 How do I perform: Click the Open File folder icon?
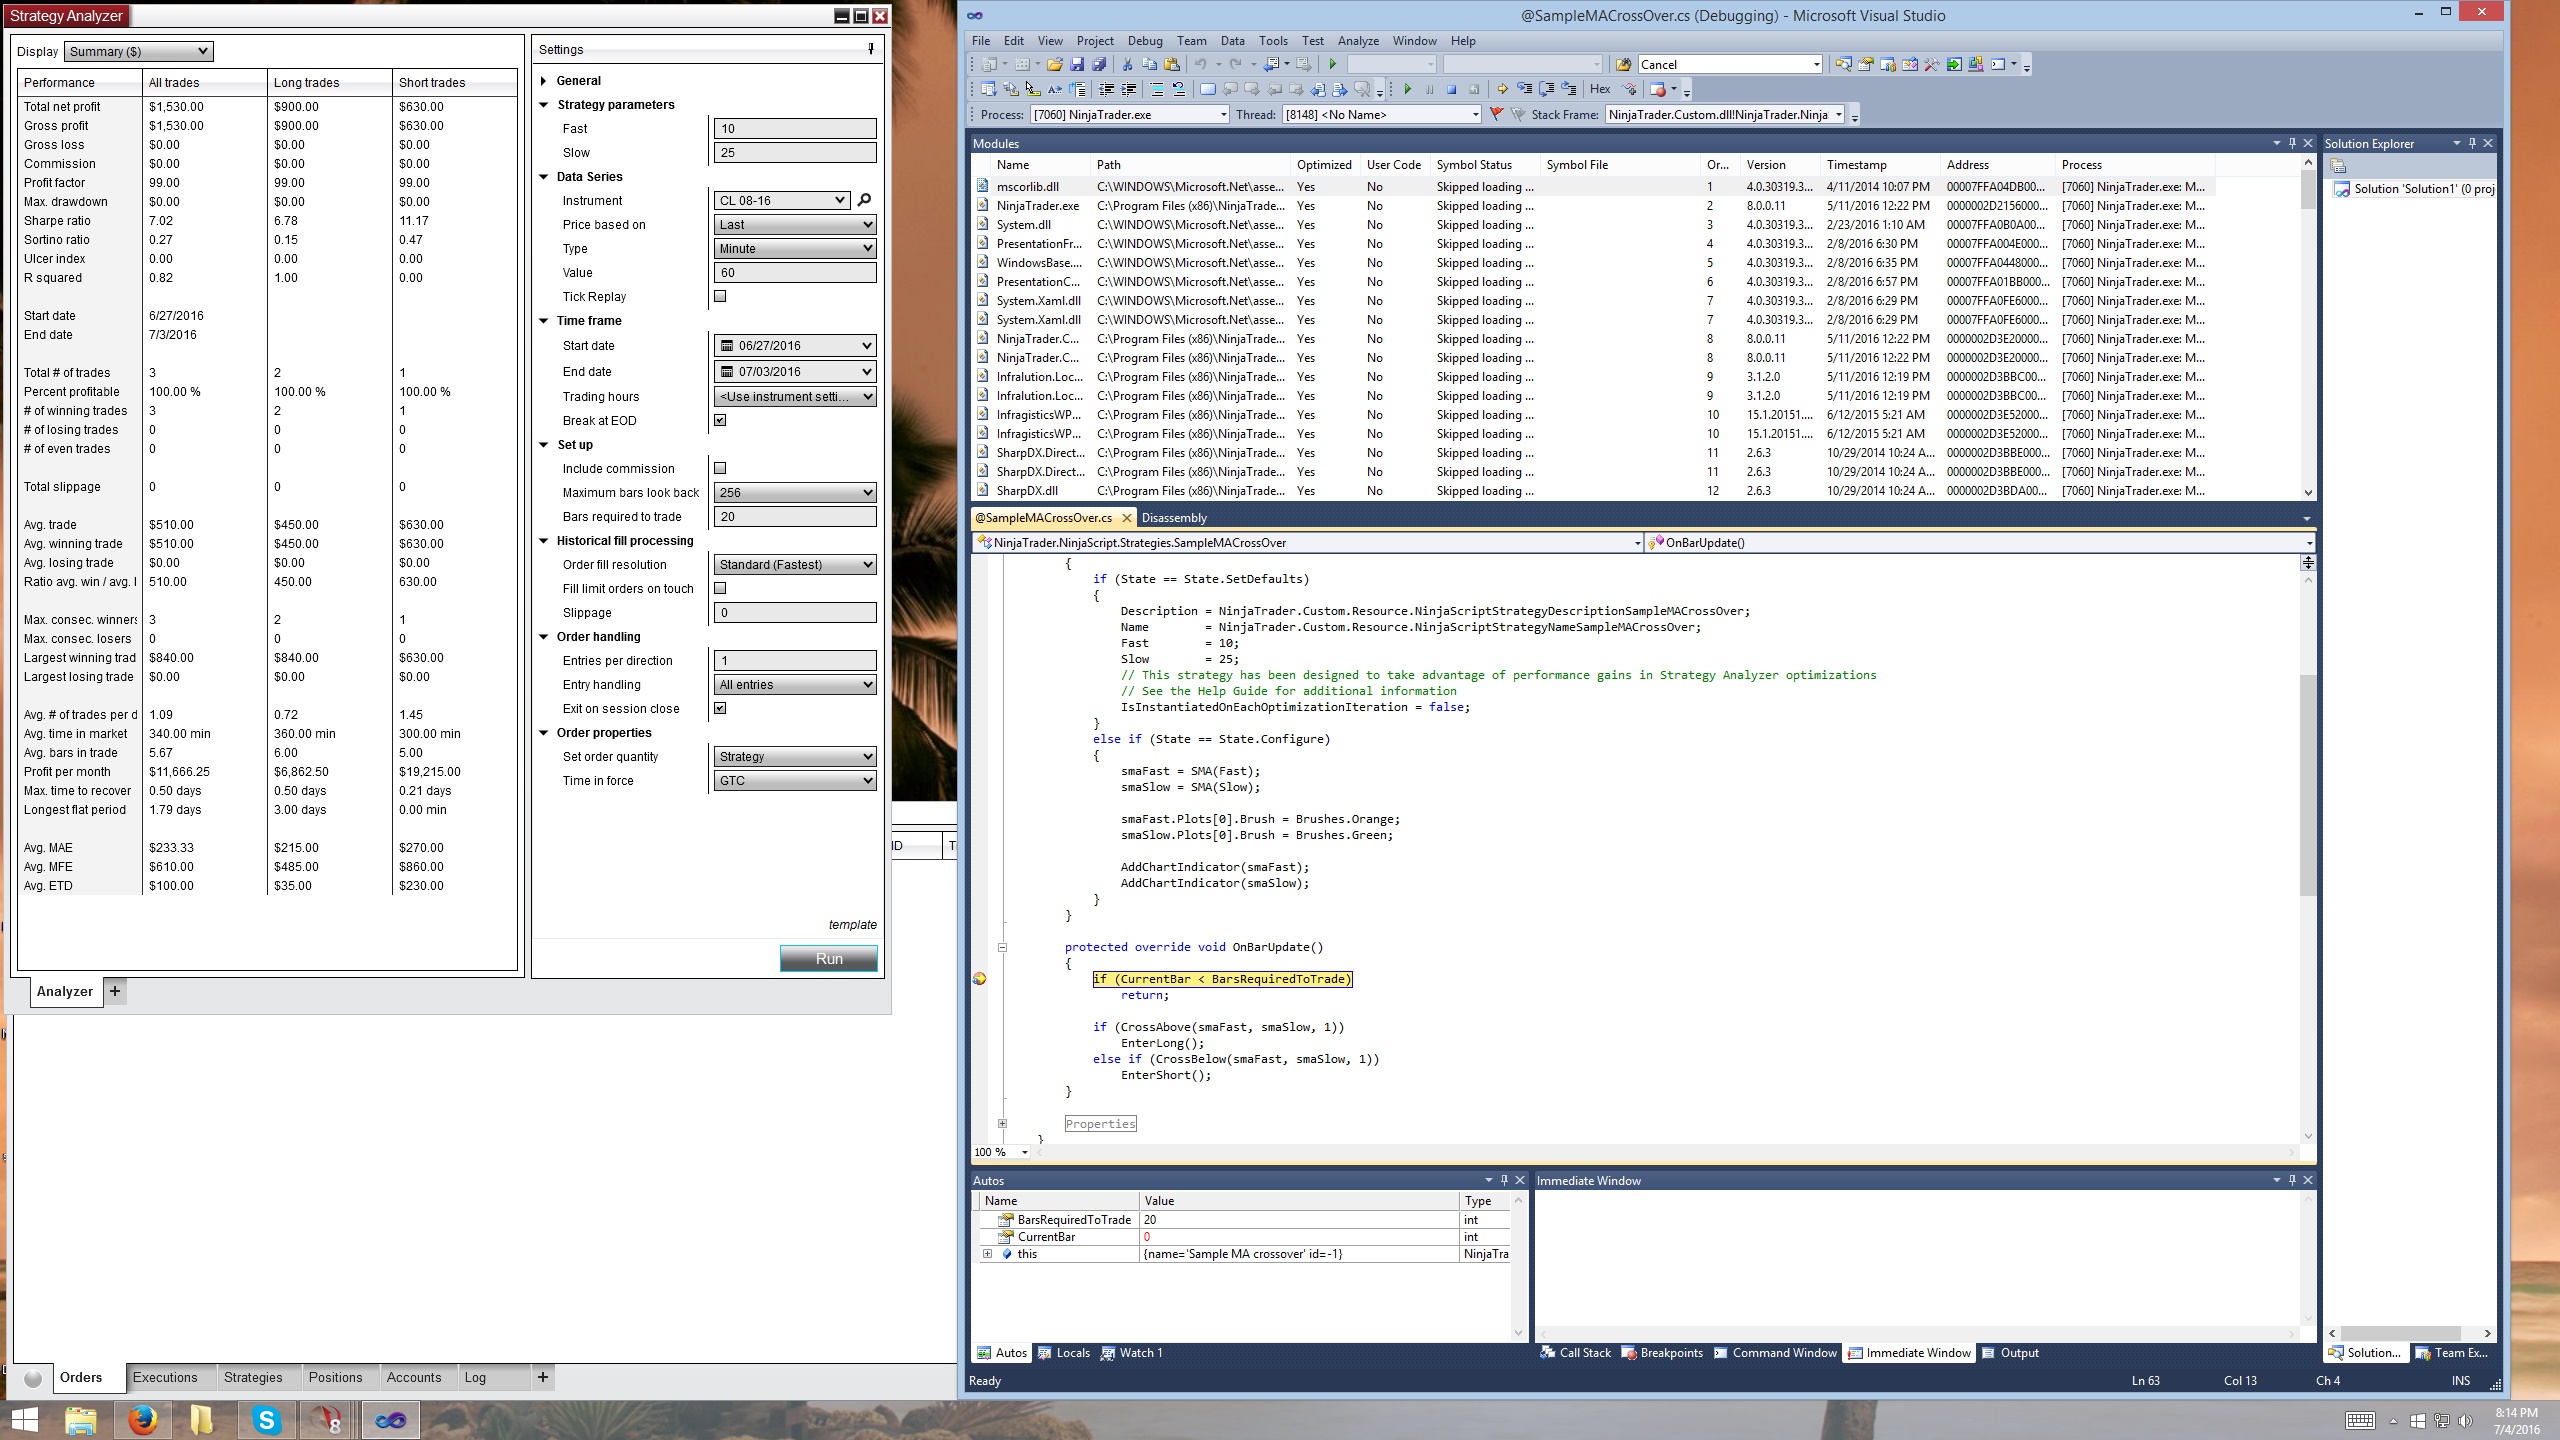(1054, 64)
